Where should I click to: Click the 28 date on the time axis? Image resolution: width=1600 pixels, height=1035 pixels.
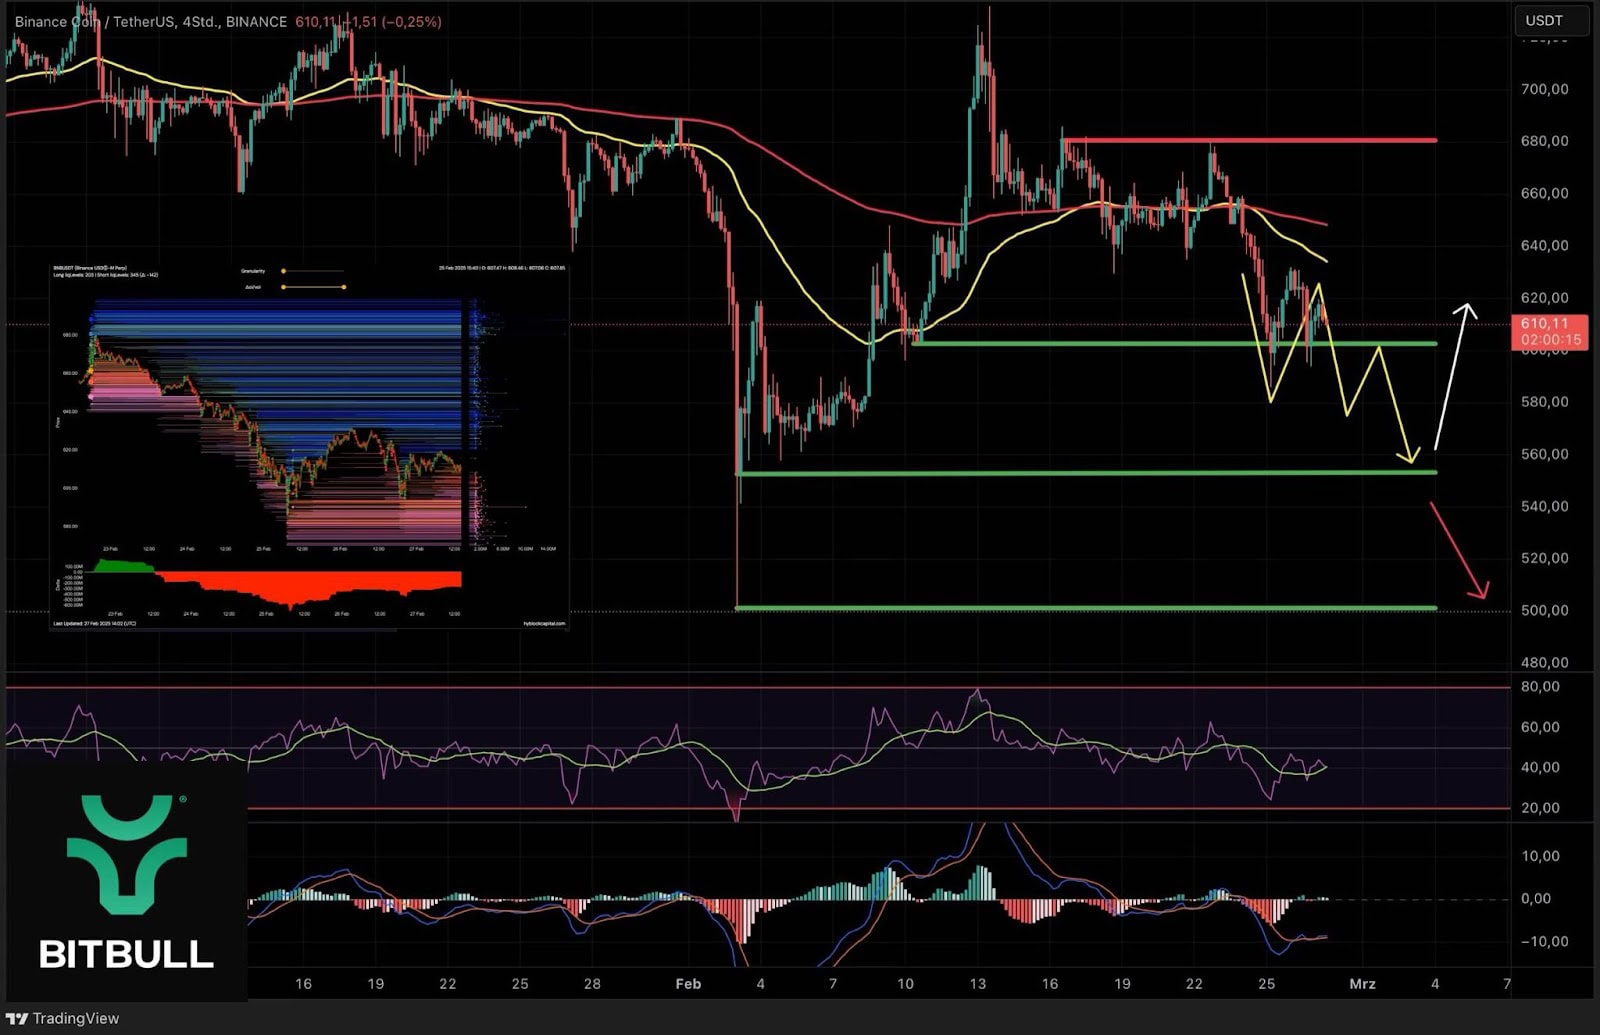(592, 984)
